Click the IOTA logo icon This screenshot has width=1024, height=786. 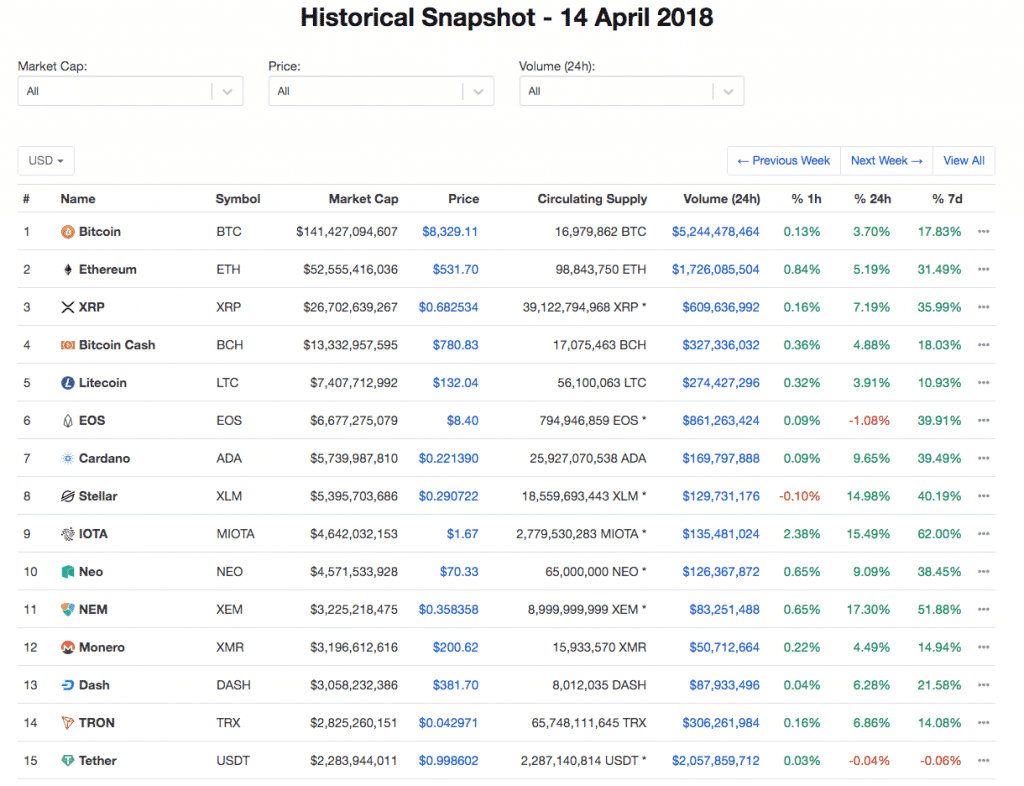click(68, 535)
